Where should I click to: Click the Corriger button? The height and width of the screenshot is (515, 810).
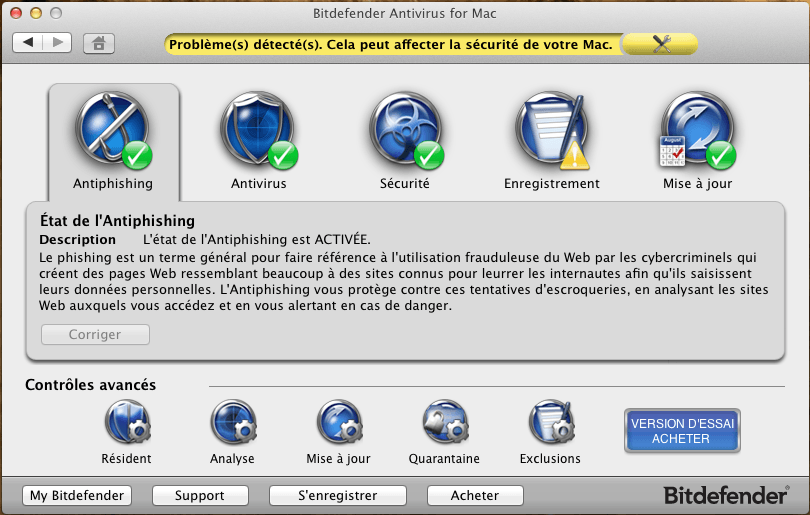tap(95, 335)
